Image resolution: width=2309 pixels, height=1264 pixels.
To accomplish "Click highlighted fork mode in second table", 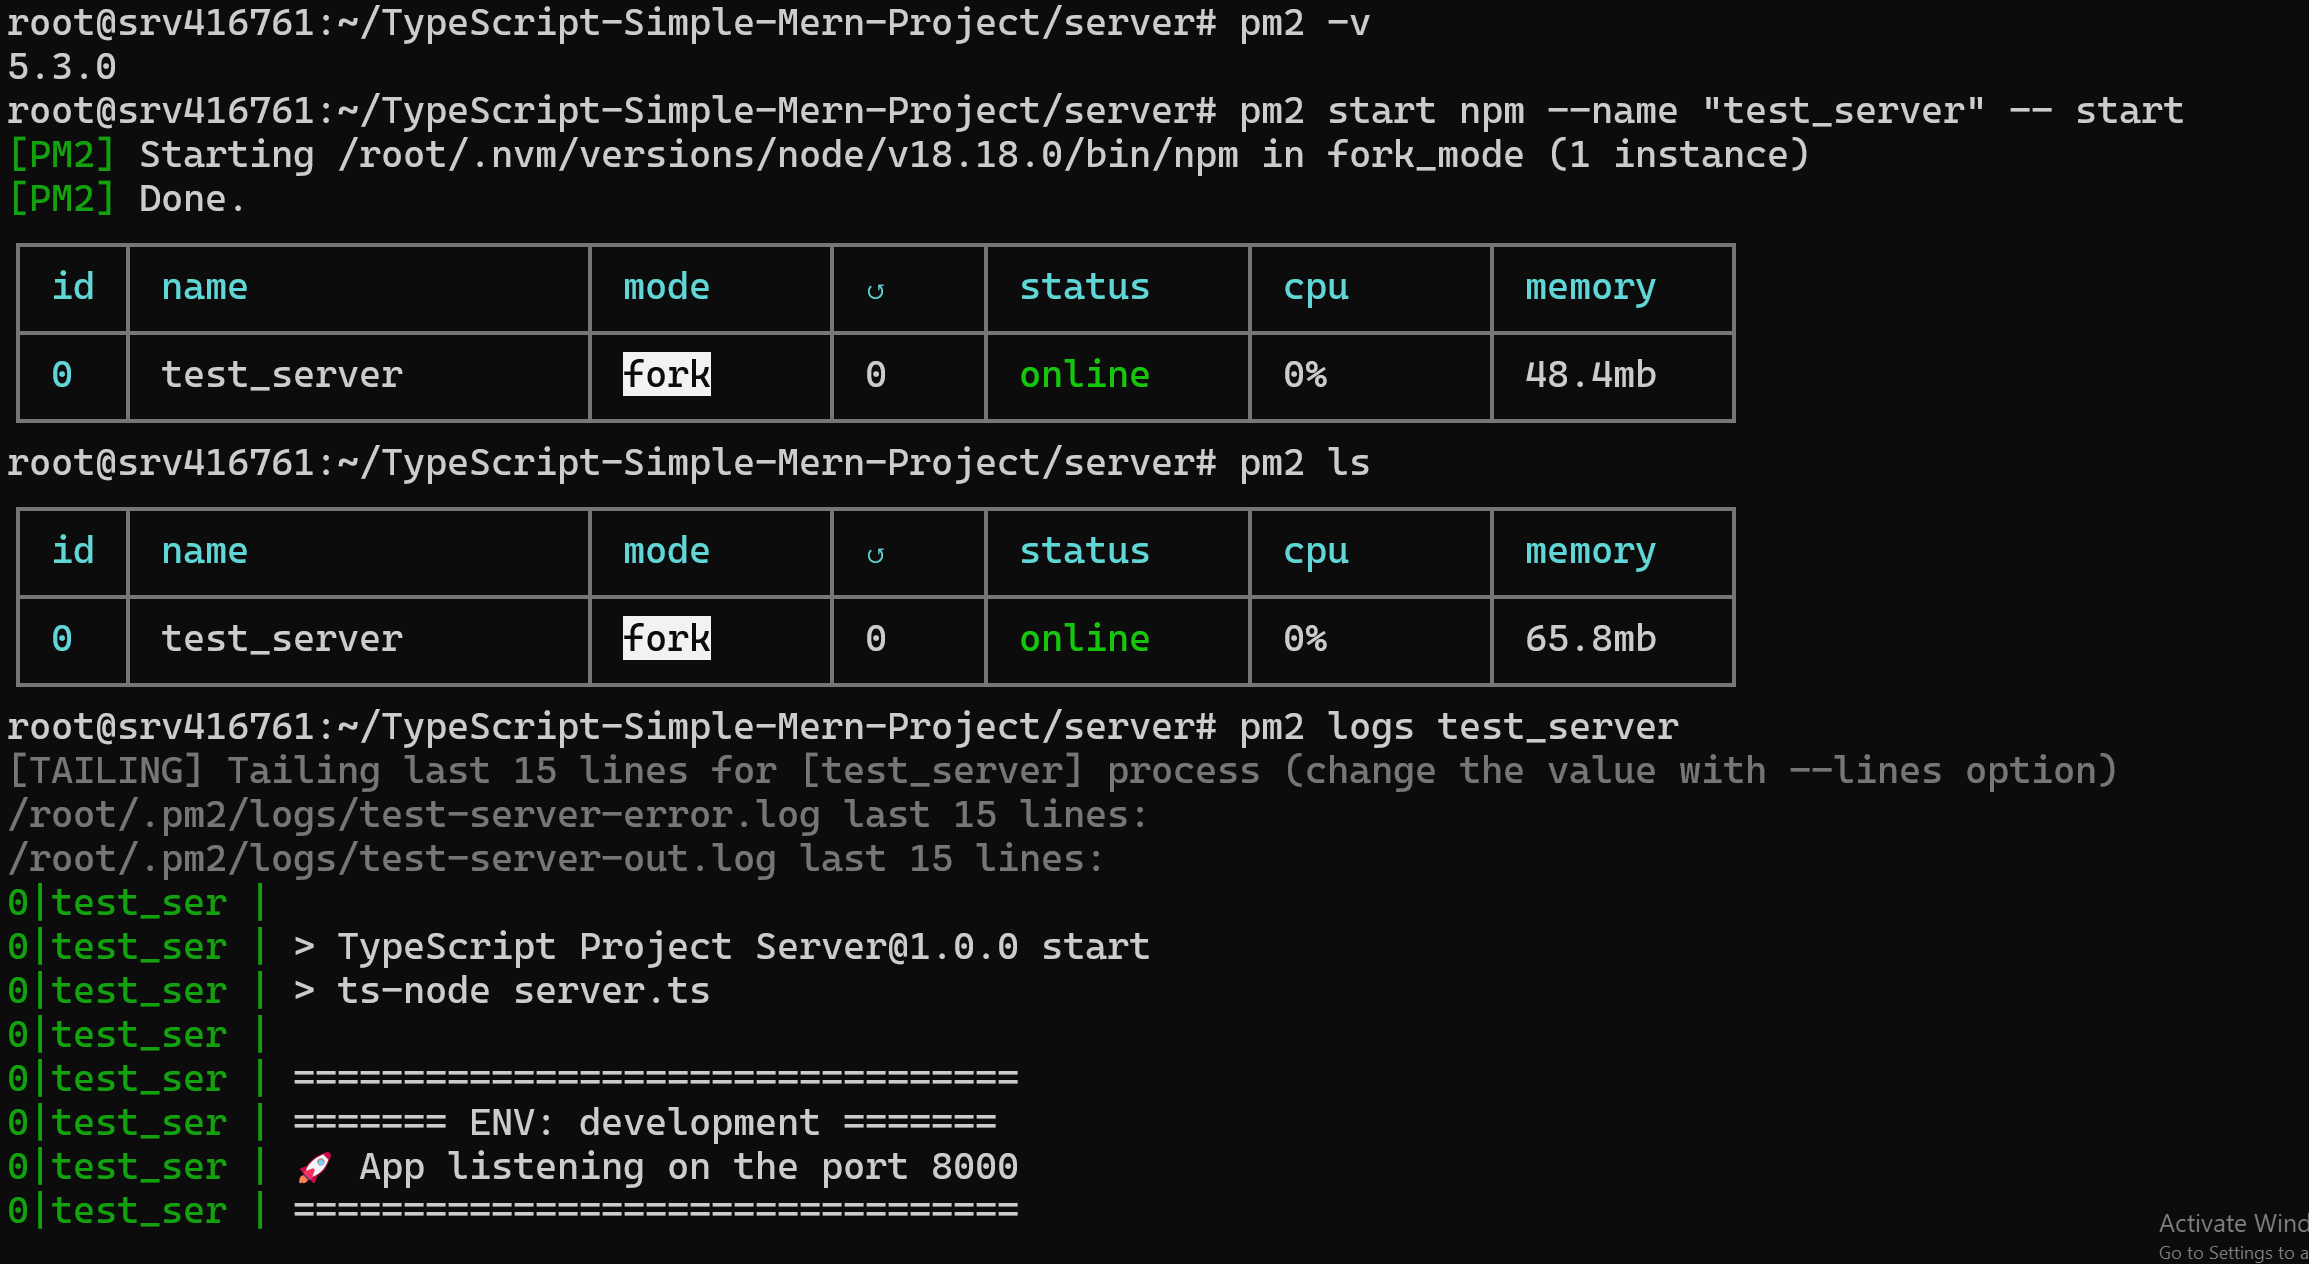I will tap(666, 638).
